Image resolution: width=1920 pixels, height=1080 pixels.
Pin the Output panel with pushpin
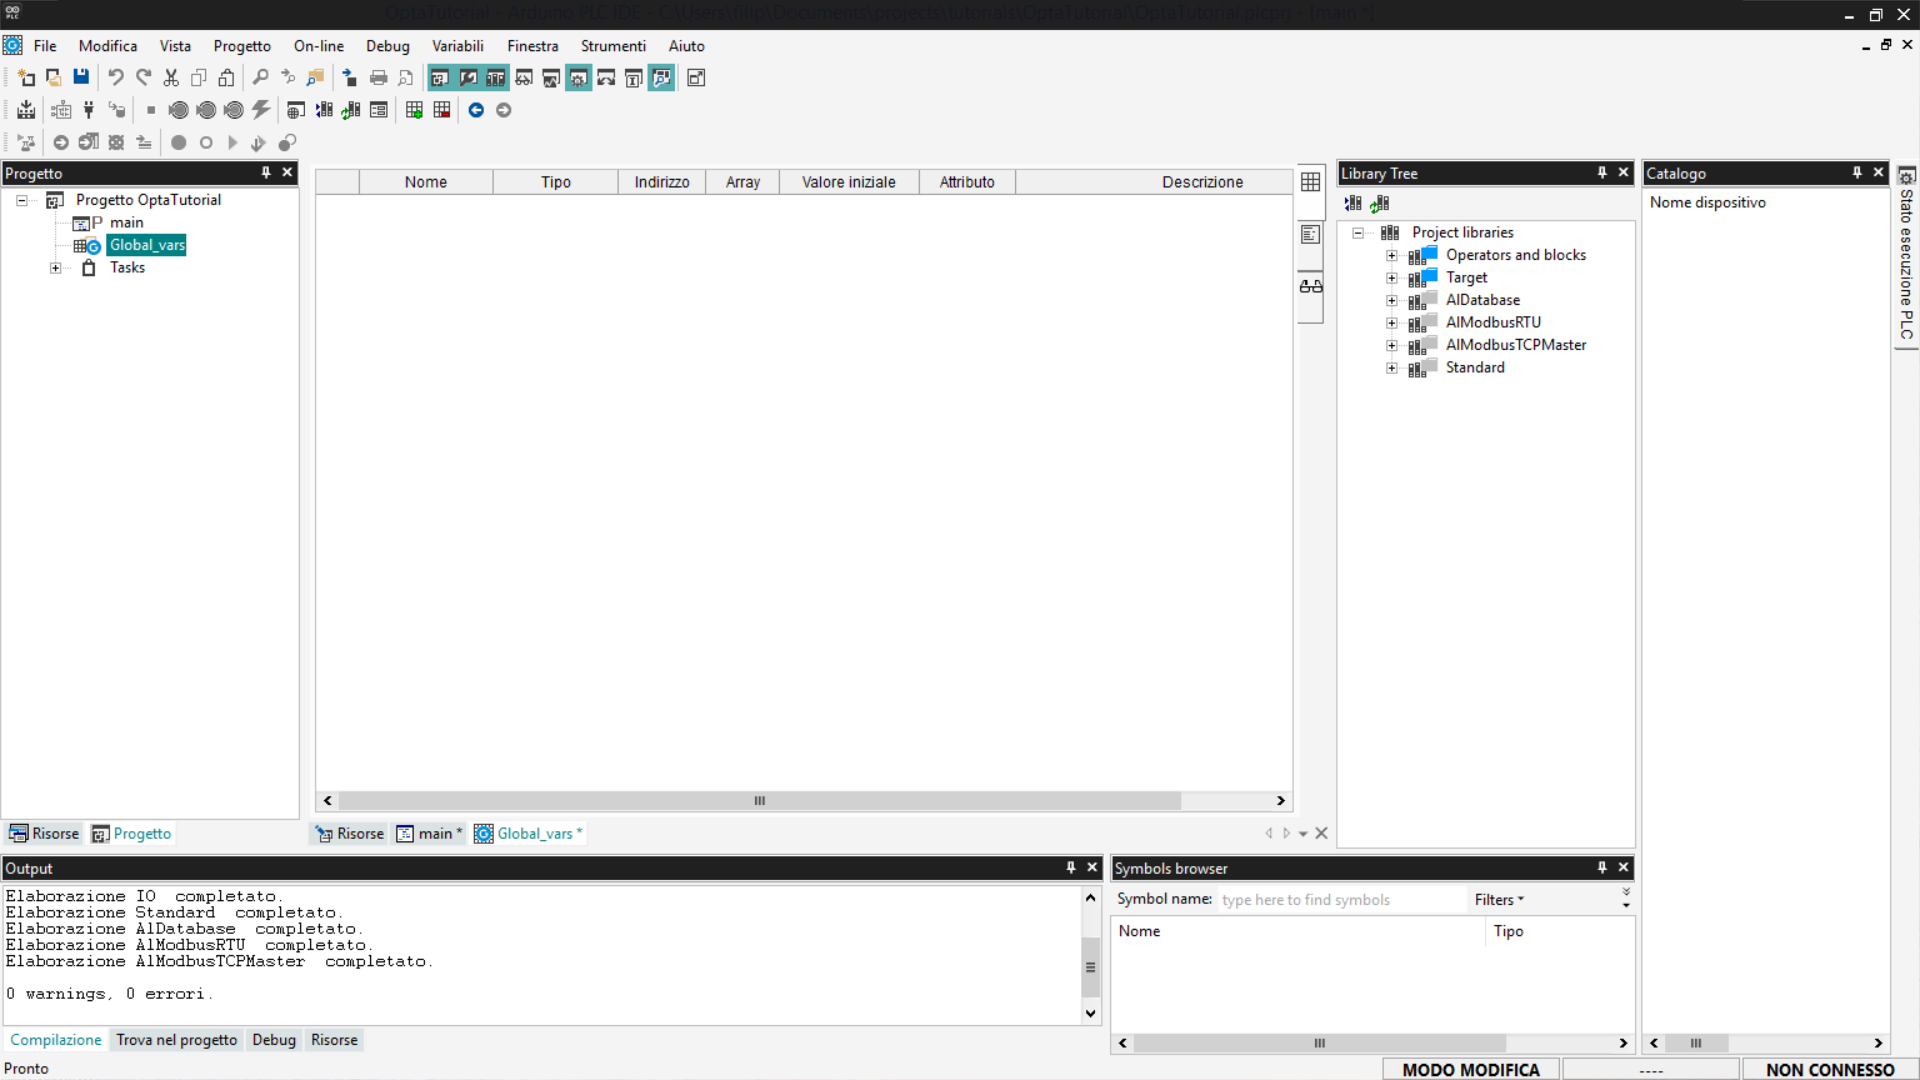tap(1071, 868)
